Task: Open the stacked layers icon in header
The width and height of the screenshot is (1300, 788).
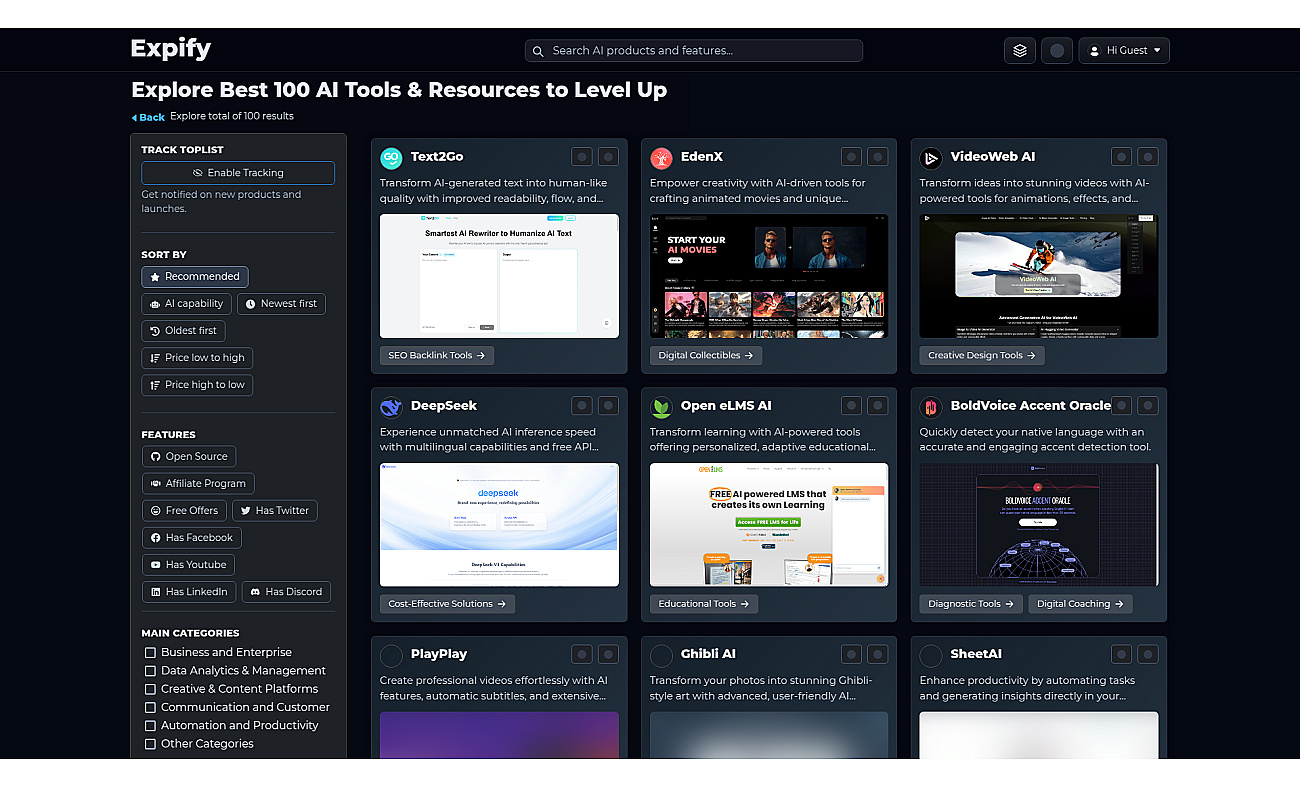Action: click(1020, 50)
